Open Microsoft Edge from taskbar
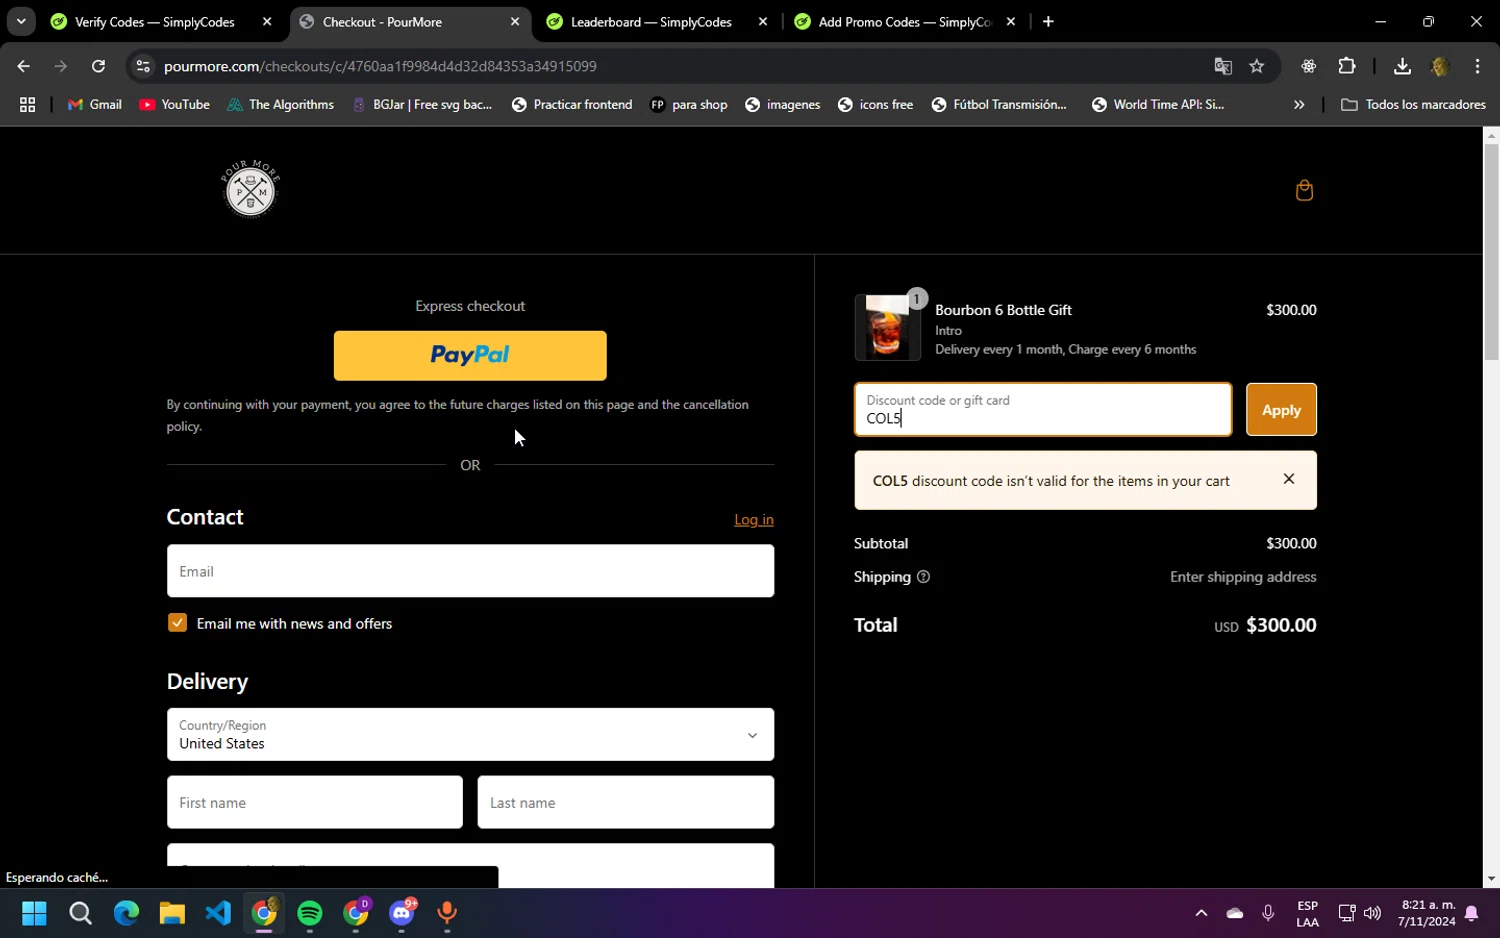The width and height of the screenshot is (1500, 938). click(x=126, y=913)
